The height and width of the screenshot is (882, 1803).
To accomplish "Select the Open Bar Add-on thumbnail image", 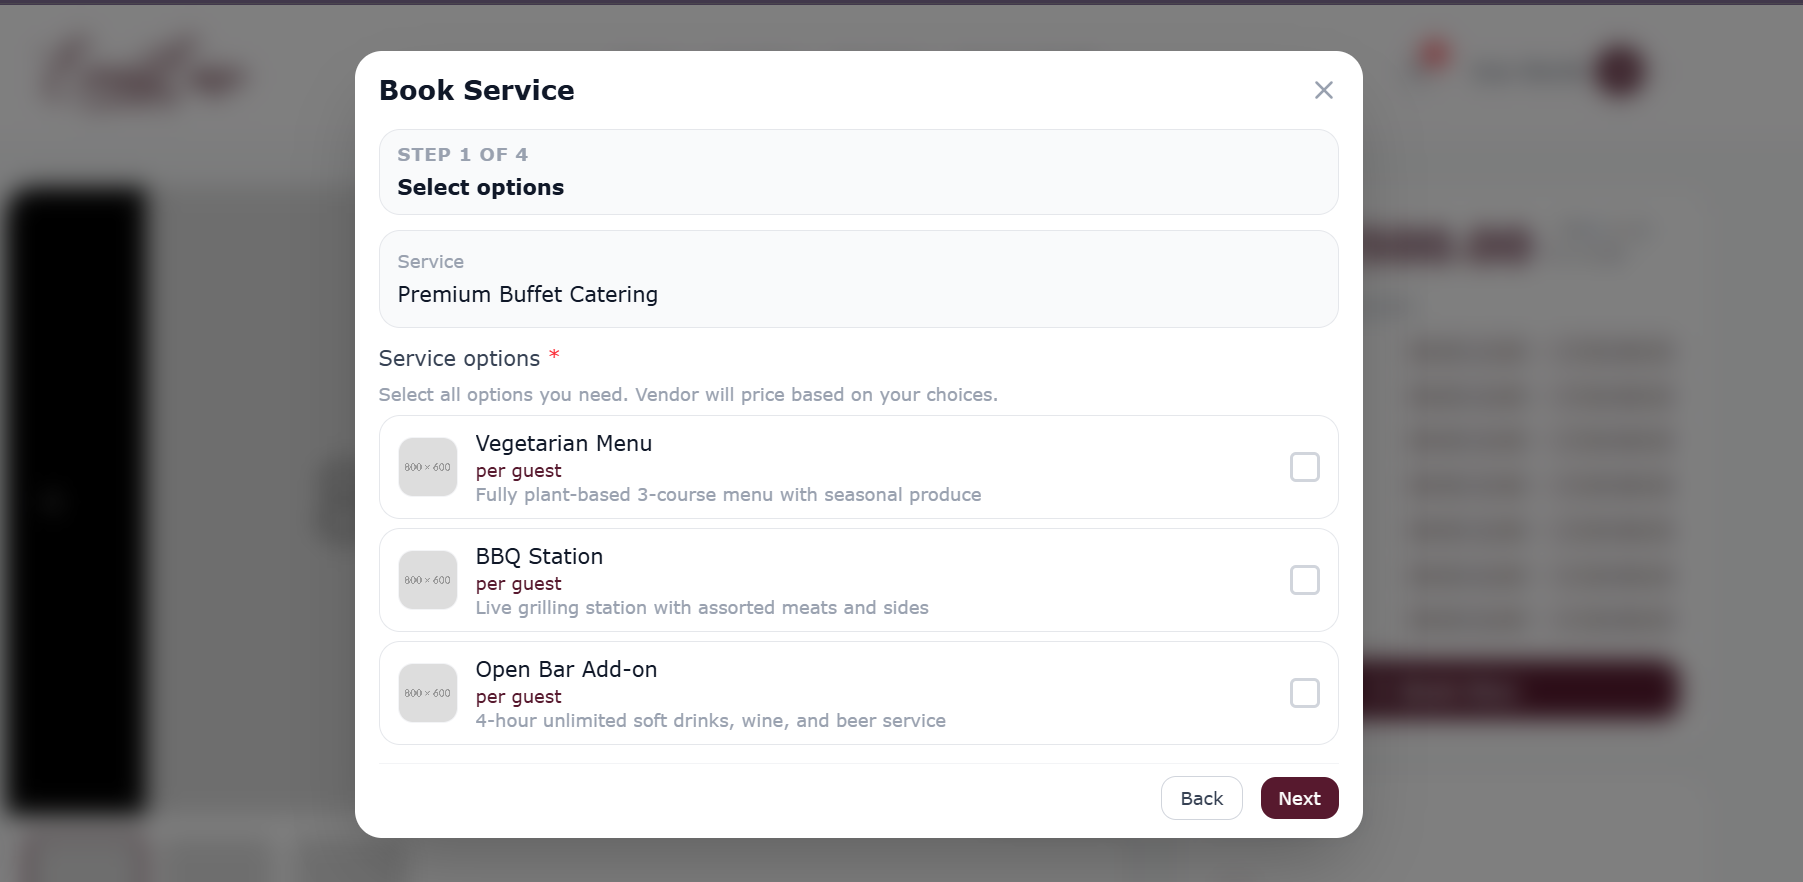I will (428, 693).
